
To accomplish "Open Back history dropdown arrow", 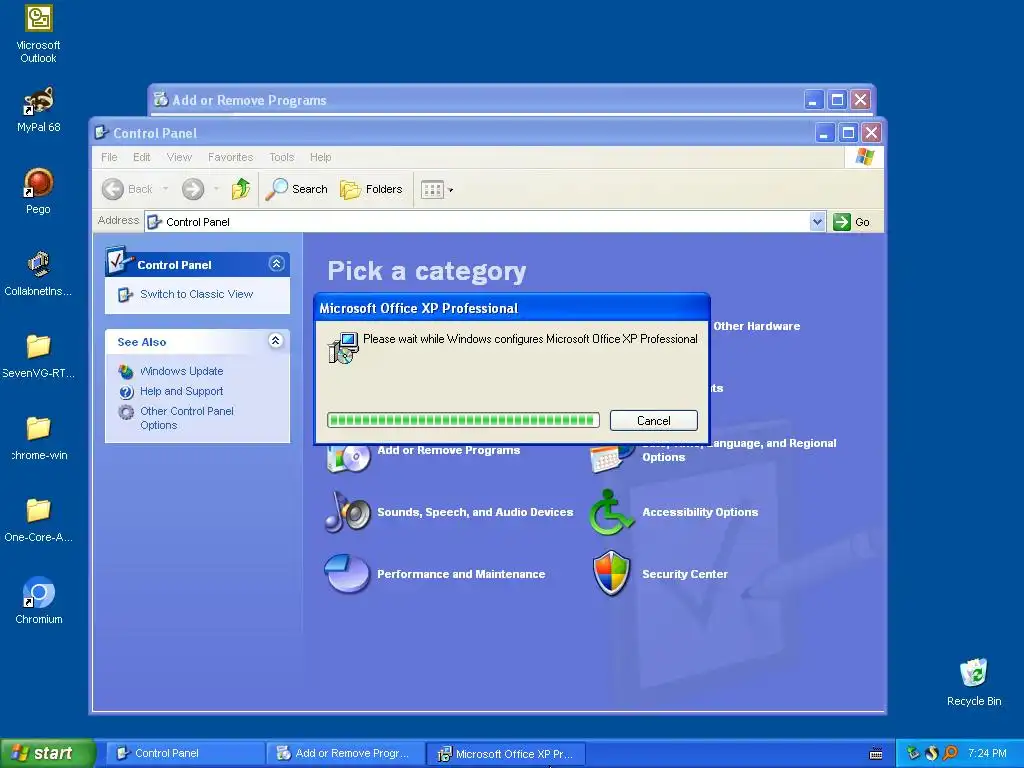I will tap(165, 189).
